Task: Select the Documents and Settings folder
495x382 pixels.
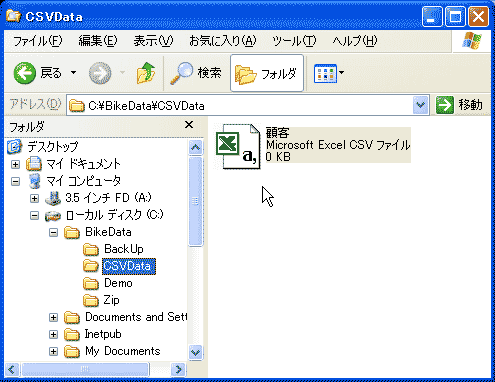Action: pyautogui.click(x=136, y=317)
